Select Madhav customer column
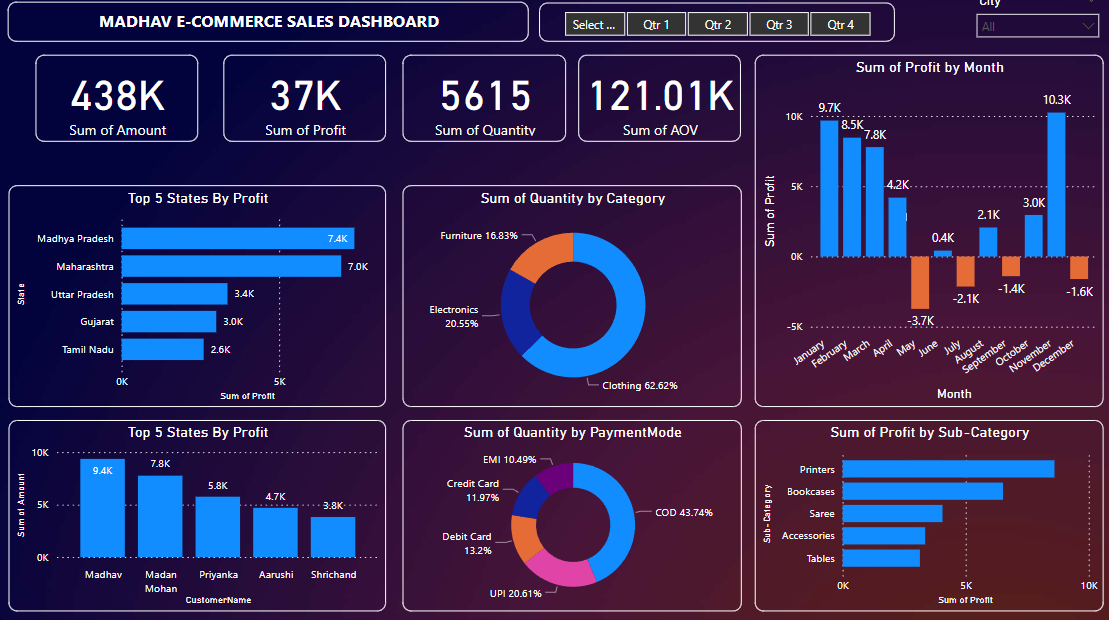The height and width of the screenshot is (620, 1109). pyautogui.click(x=102, y=508)
